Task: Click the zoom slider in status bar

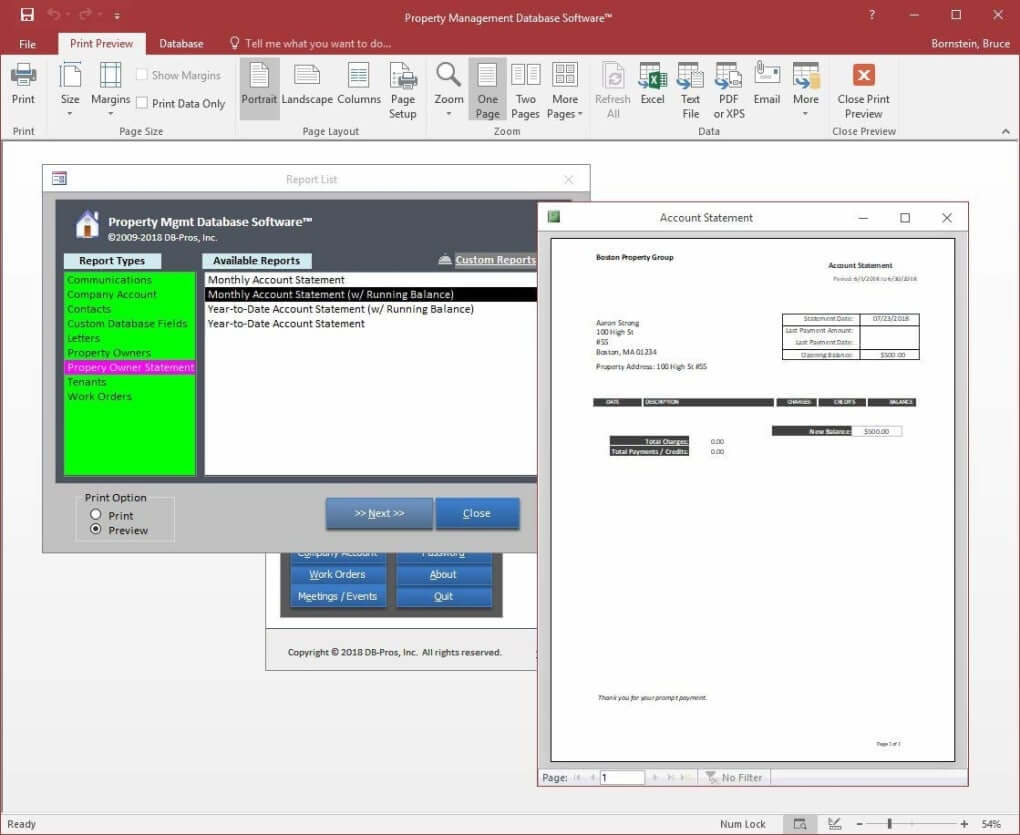Action: 890,824
